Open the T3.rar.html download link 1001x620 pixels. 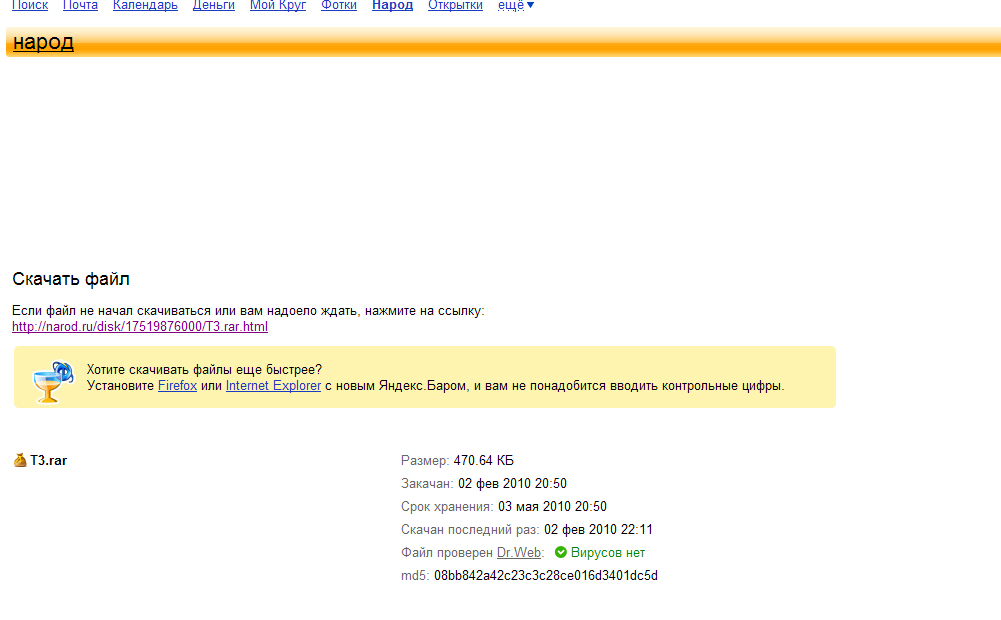coord(140,327)
